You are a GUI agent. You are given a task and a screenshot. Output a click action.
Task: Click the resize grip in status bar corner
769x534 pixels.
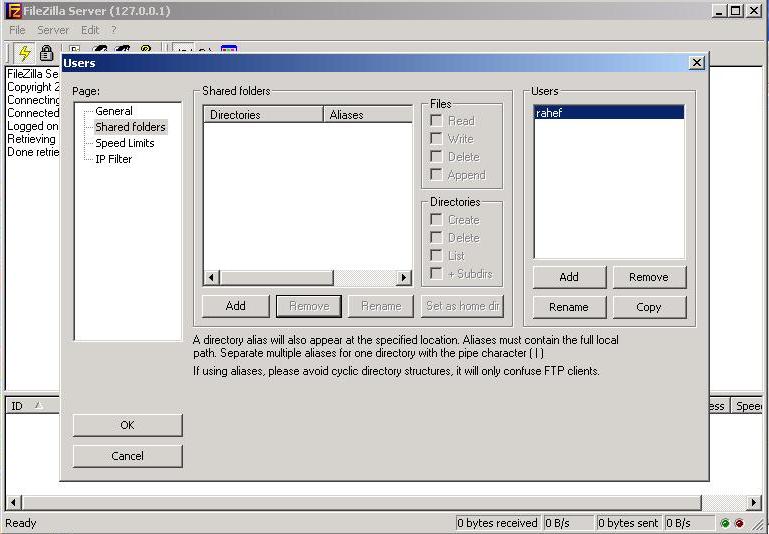click(758, 524)
